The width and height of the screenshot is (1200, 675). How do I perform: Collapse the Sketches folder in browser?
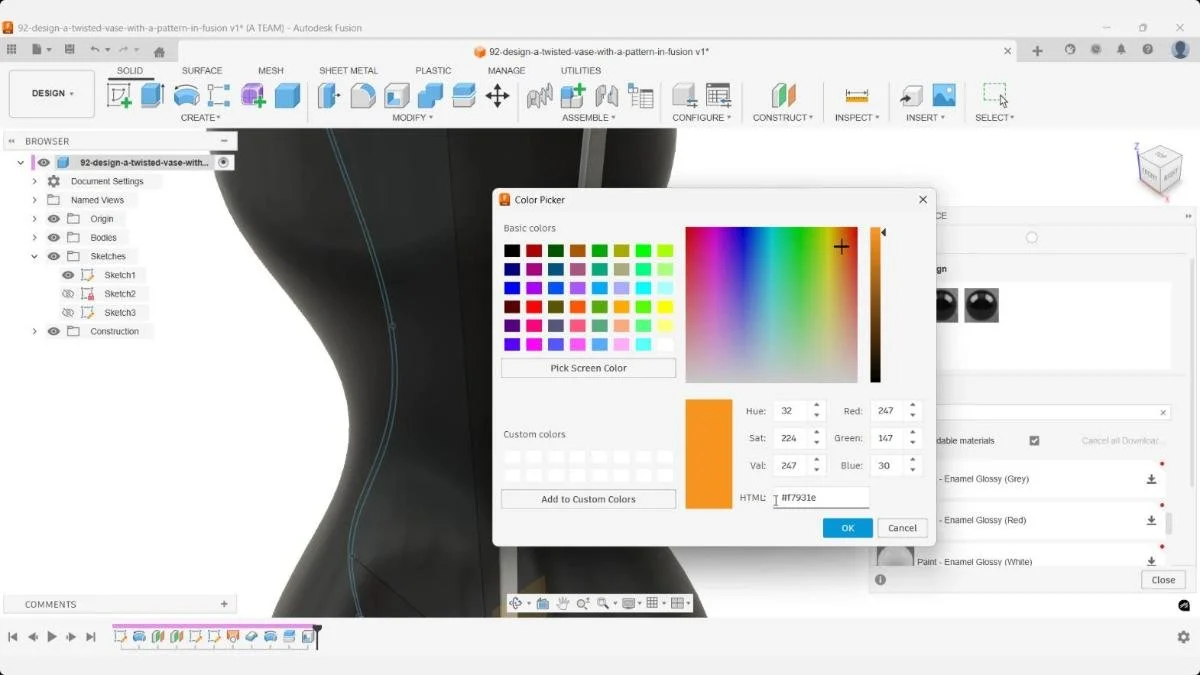pos(34,256)
